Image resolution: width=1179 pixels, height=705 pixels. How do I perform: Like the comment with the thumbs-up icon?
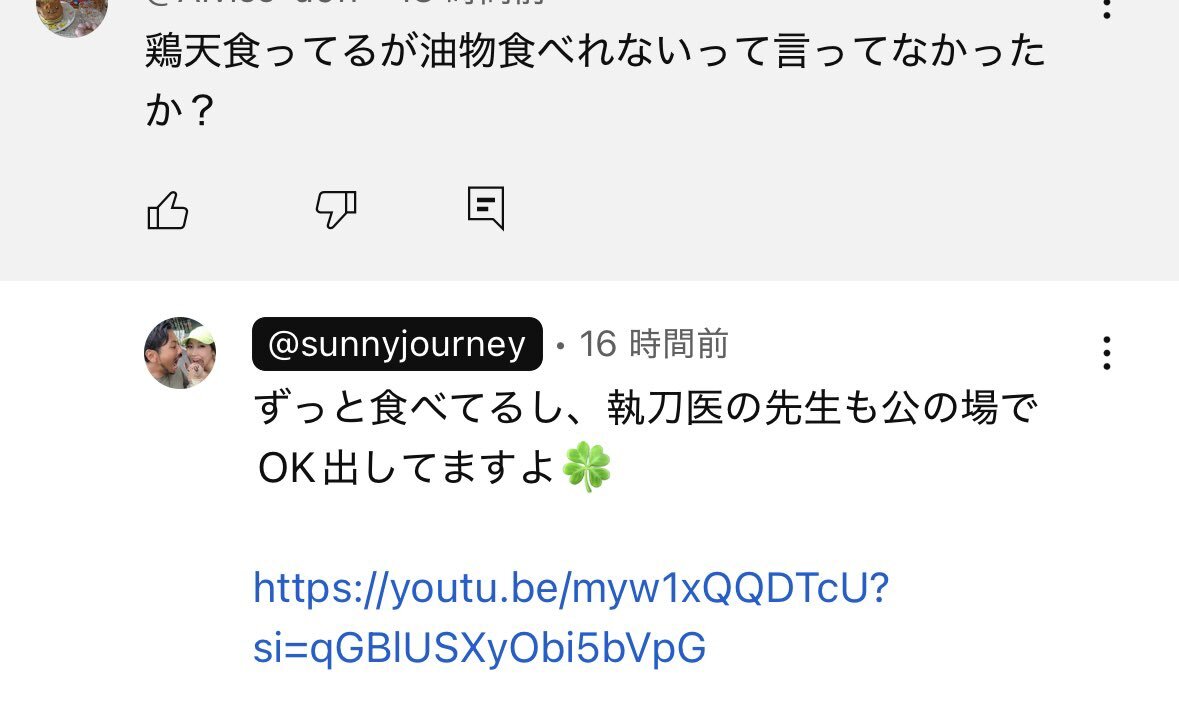[168, 210]
